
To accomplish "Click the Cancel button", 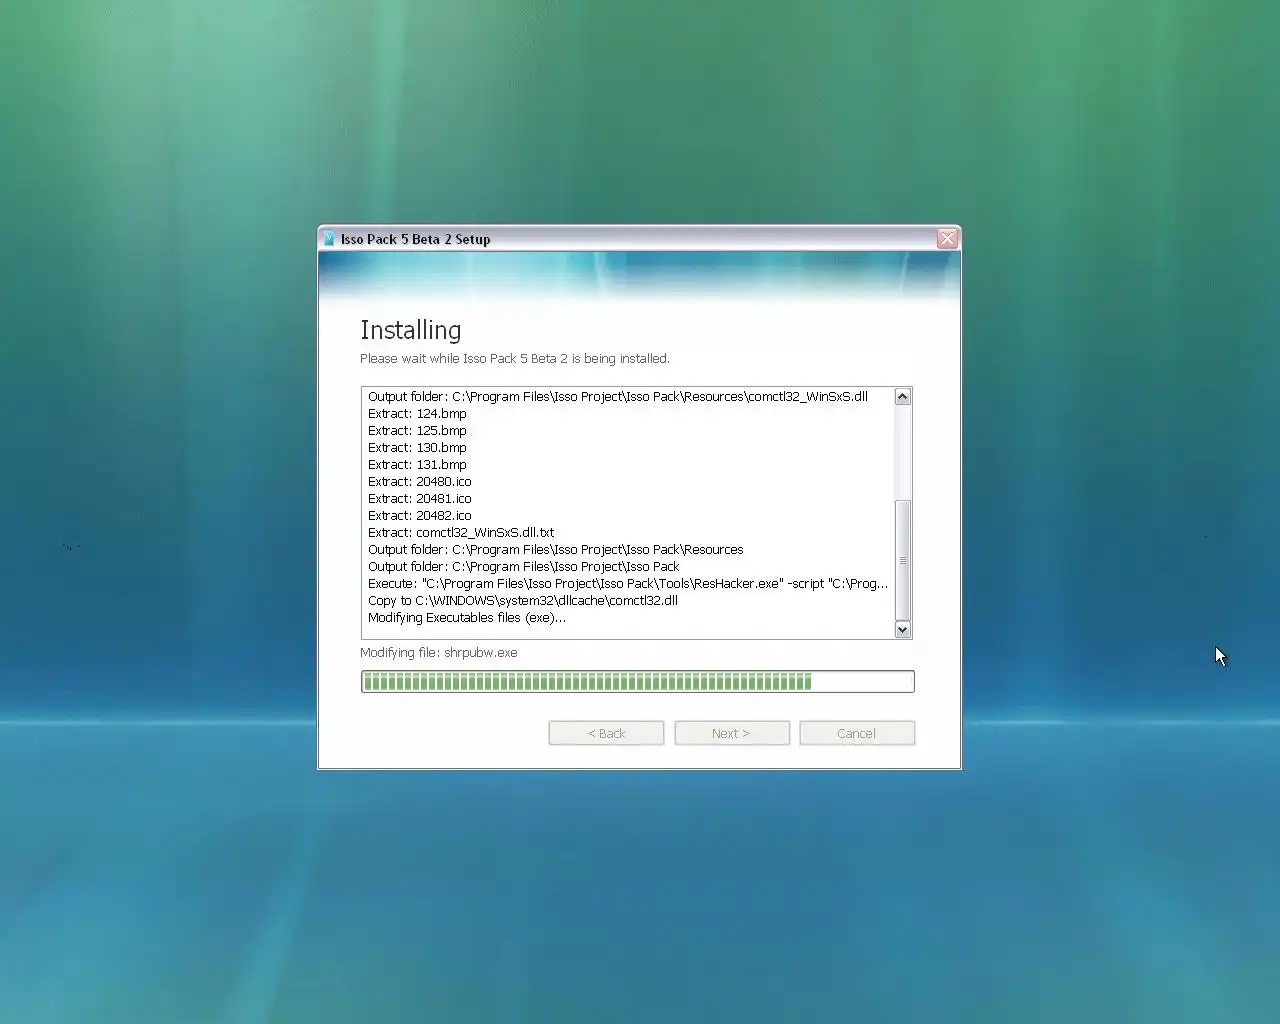I will 857,733.
